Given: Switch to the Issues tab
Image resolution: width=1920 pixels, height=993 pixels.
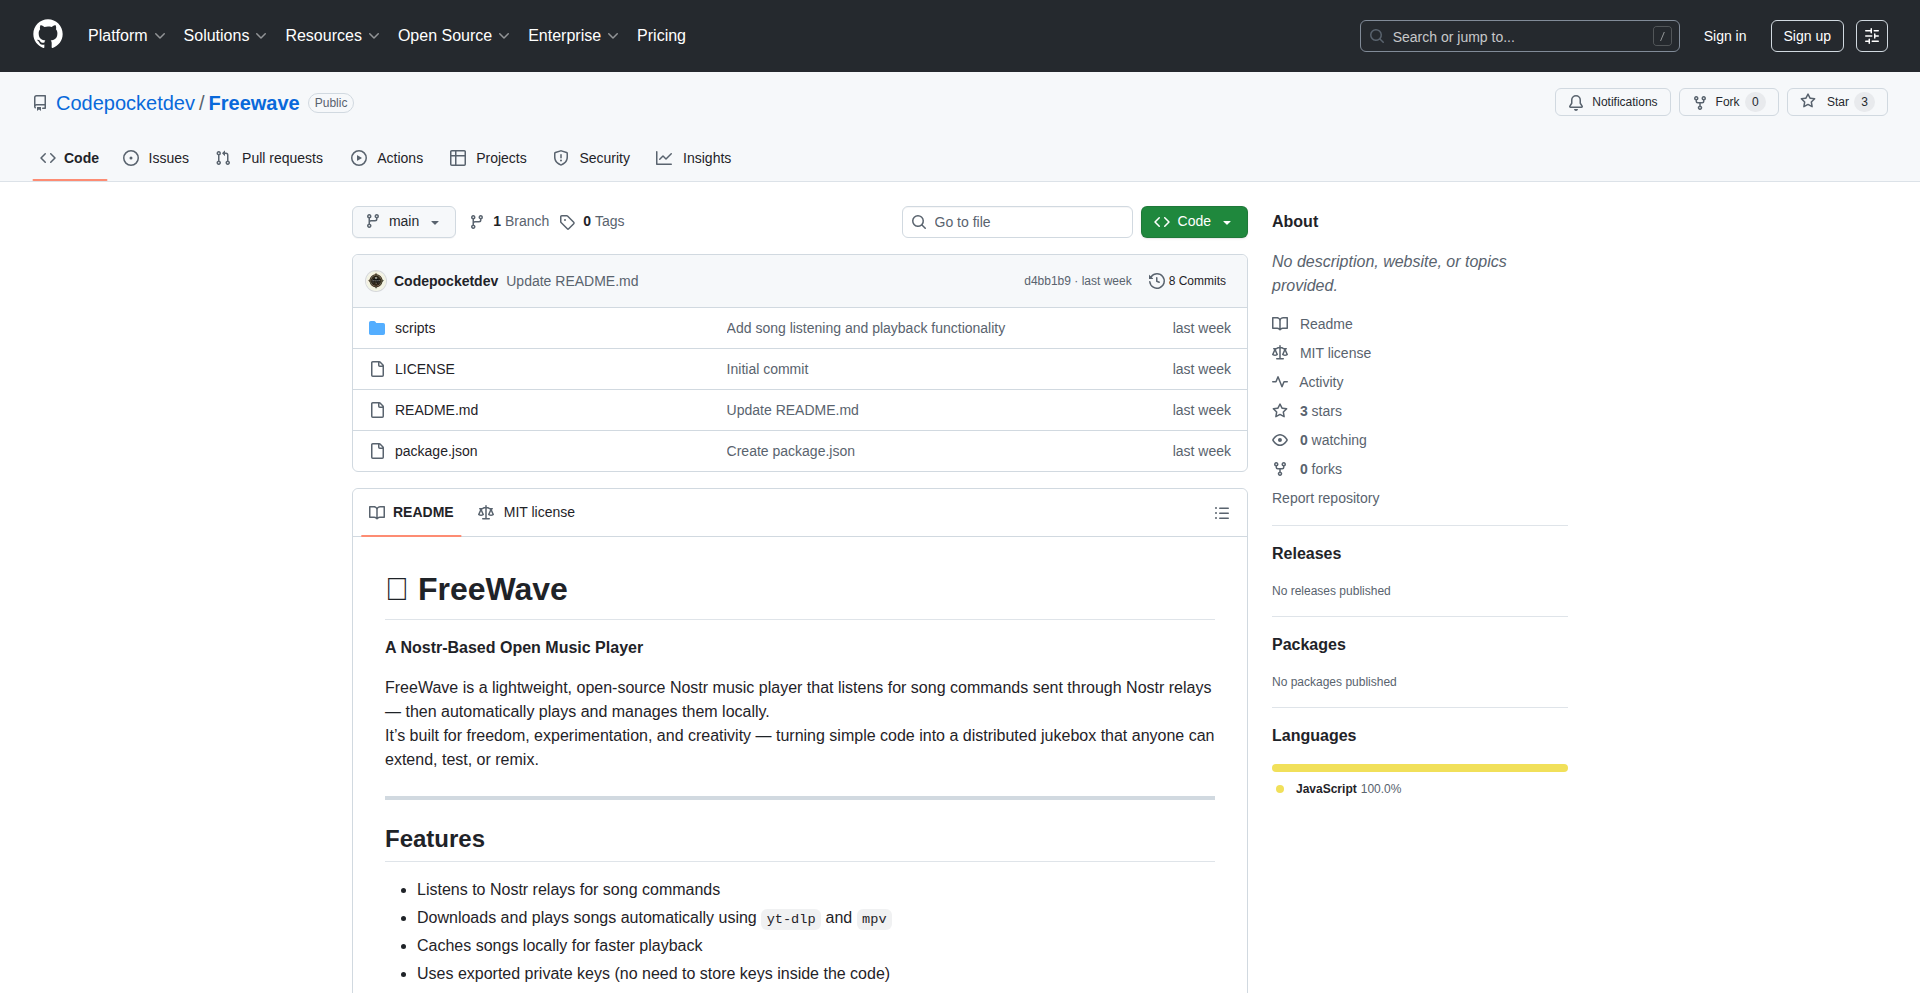Looking at the screenshot, I should coord(156,158).
